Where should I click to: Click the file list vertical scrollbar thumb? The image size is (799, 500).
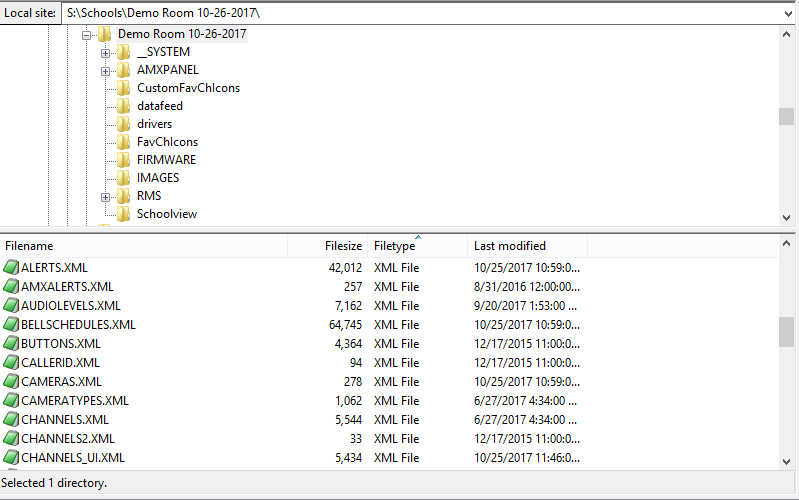coord(787,331)
